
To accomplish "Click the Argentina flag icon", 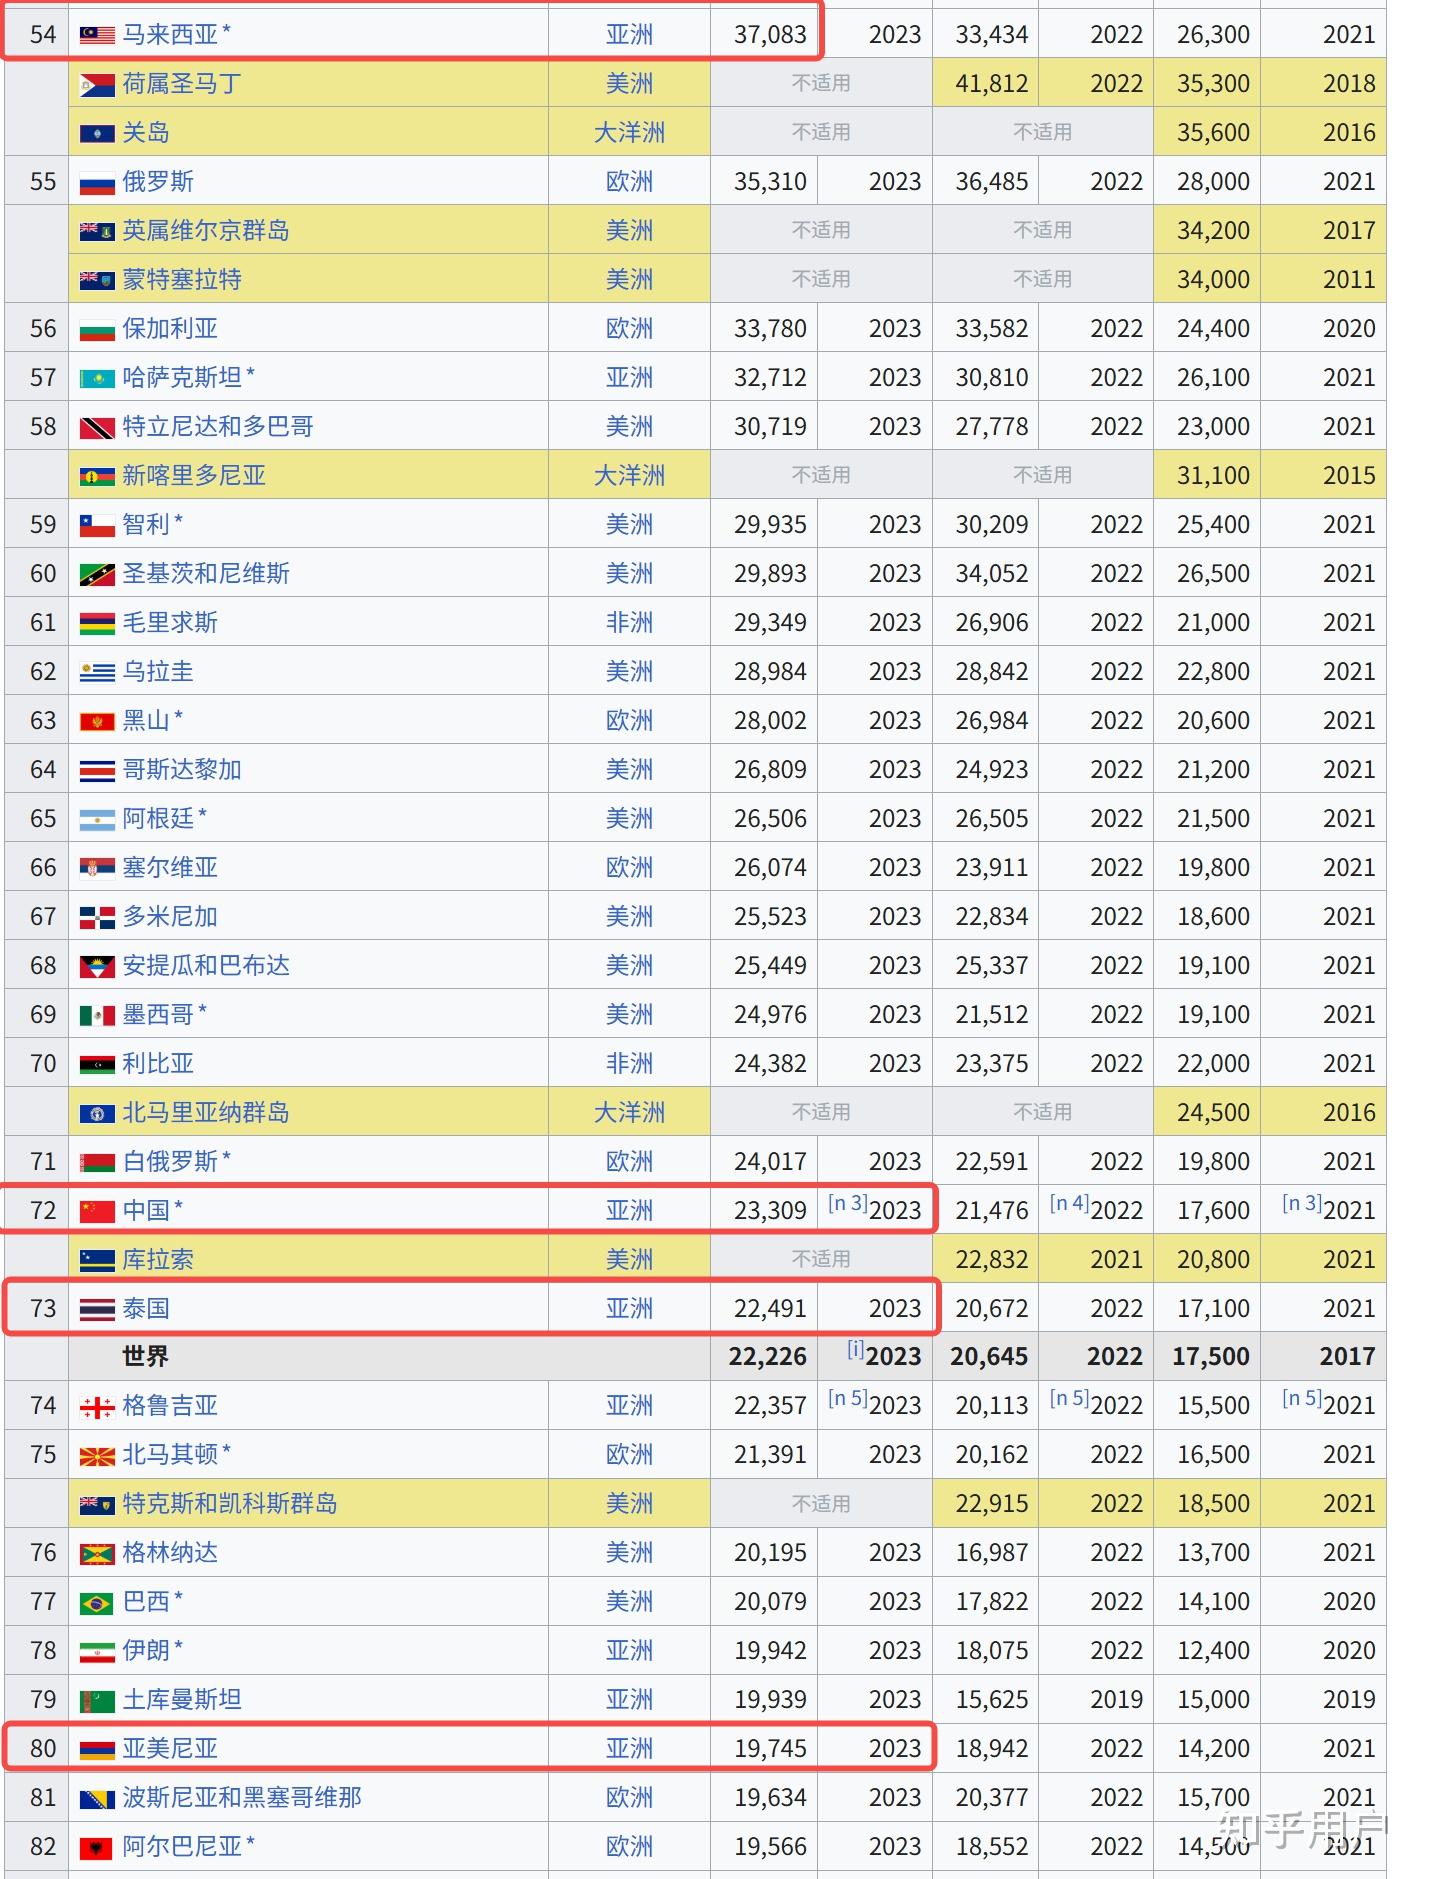I will click(x=97, y=819).
